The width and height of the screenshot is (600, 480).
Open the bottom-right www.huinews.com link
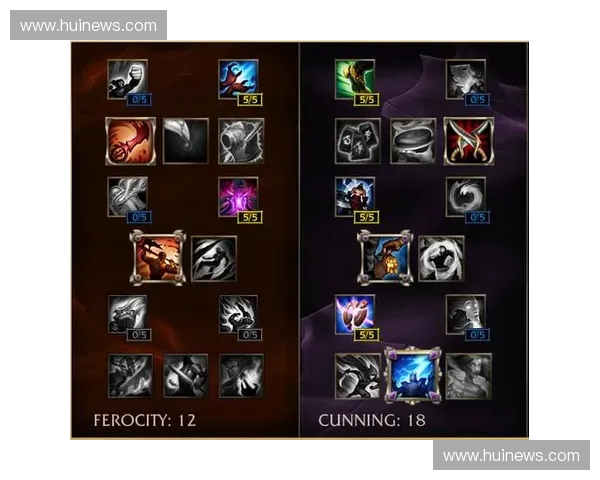511,456
